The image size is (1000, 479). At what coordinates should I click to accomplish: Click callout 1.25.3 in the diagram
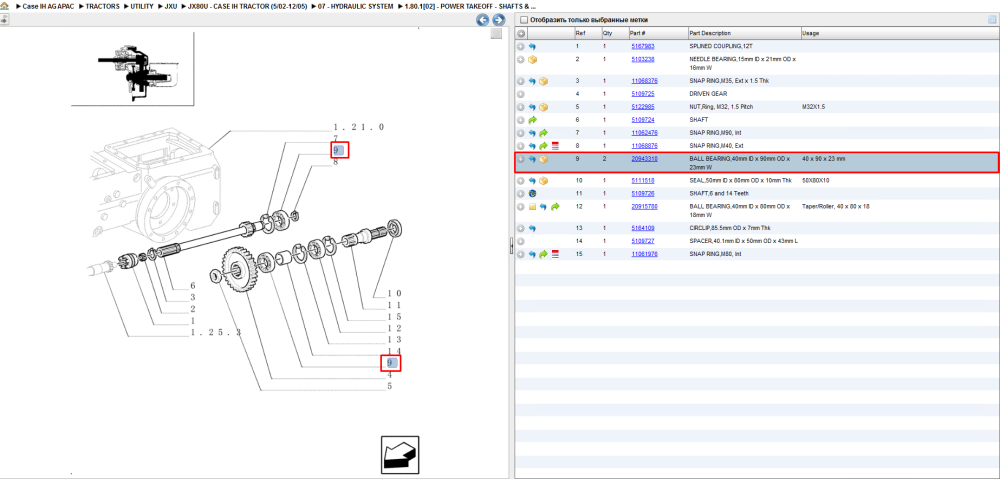point(216,333)
